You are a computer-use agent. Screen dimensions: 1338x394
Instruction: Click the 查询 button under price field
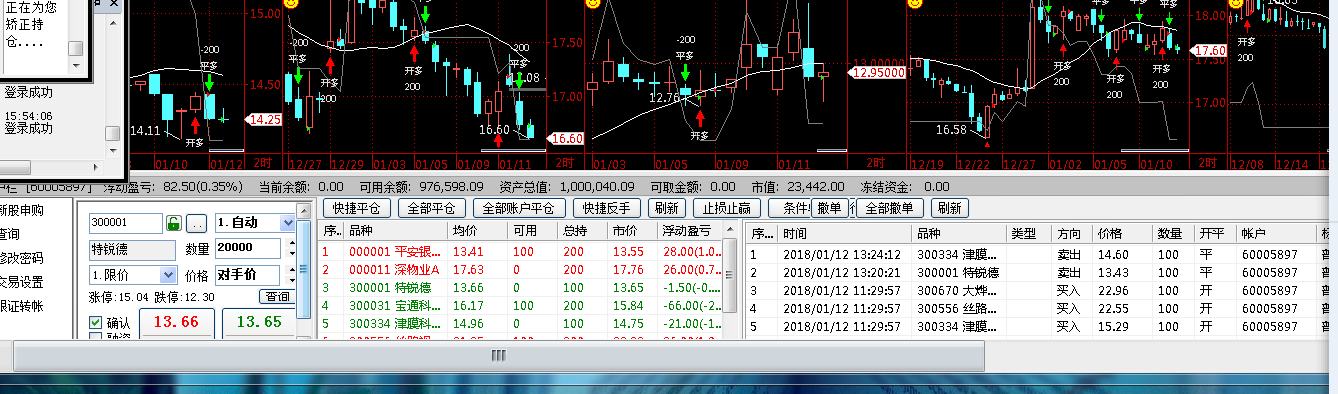click(x=277, y=297)
